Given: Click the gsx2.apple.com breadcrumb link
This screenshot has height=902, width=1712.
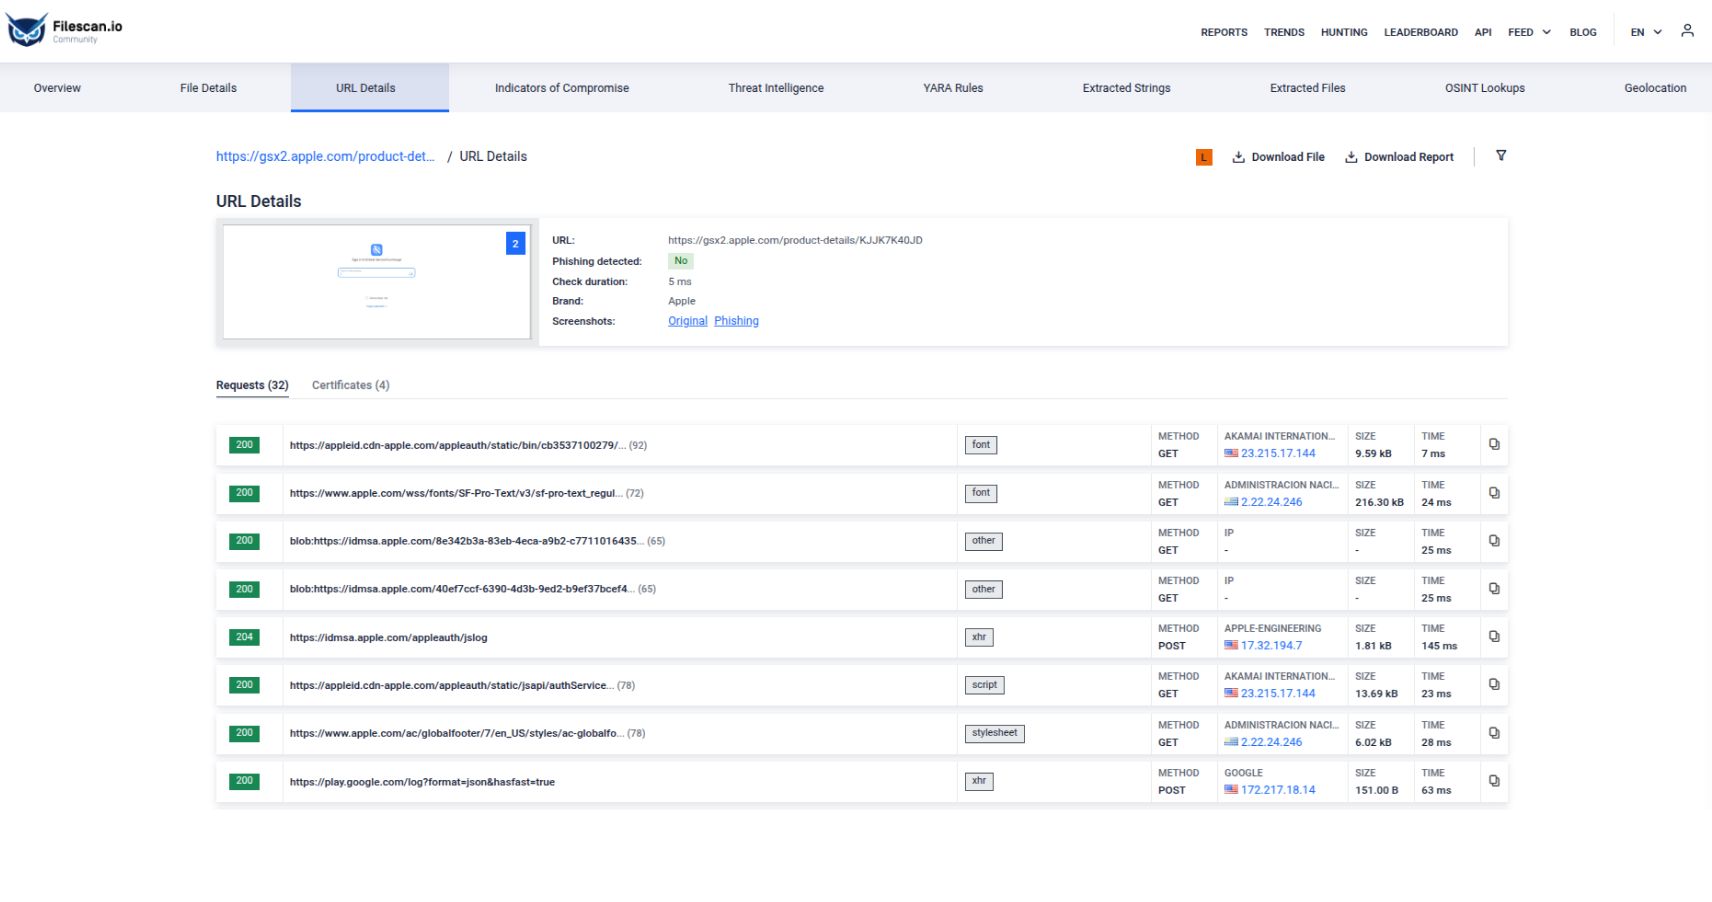Looking at the screenshot, I should (x=325, y=156).
